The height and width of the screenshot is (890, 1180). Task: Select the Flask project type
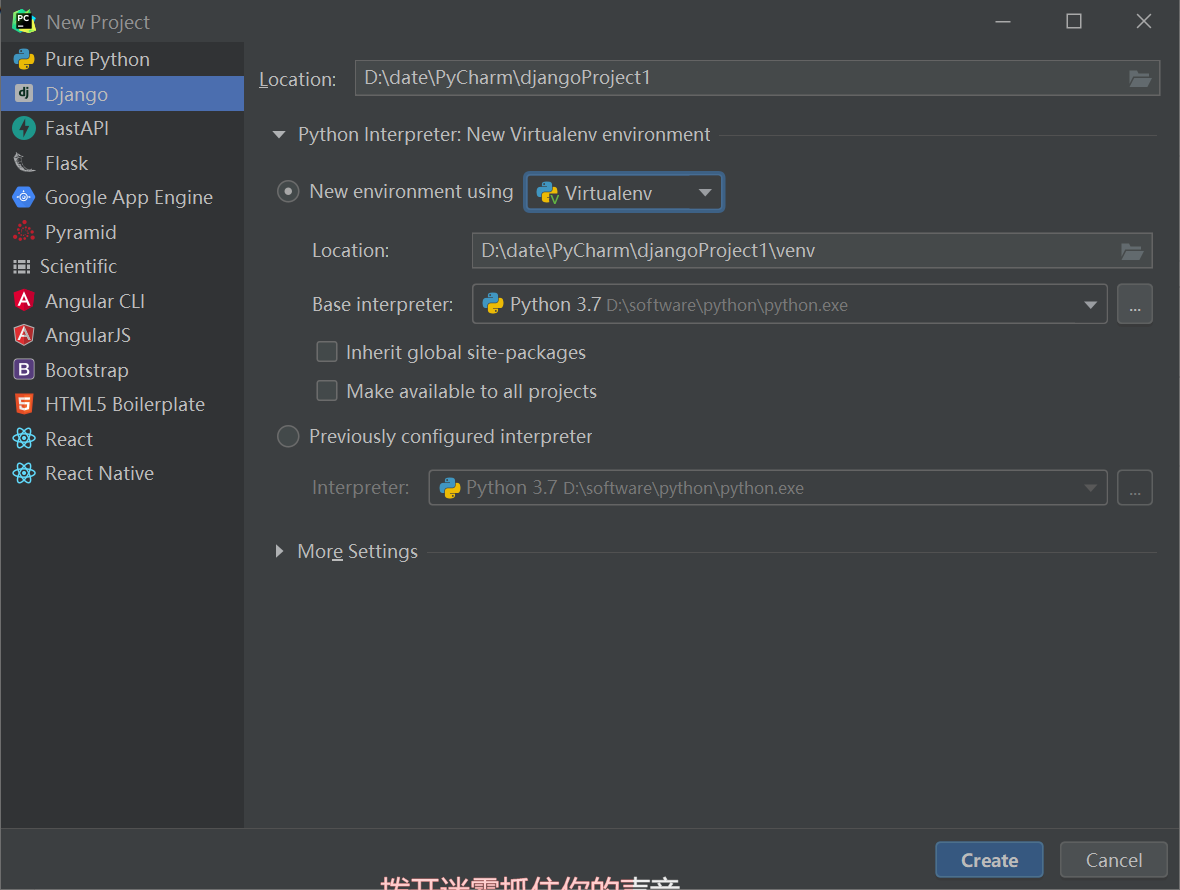pos(122,163)
